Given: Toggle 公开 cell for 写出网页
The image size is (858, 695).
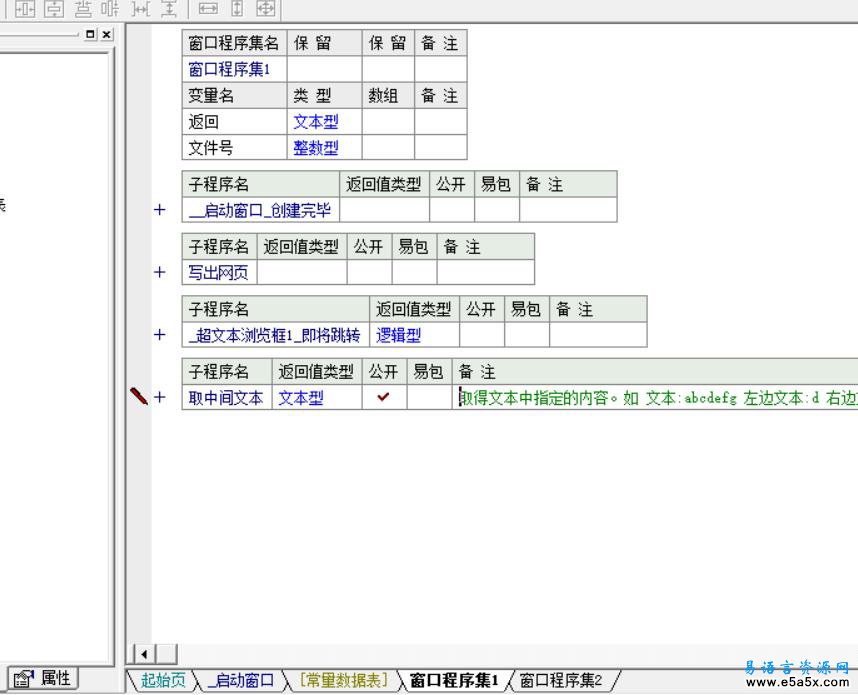Looking at the screenshot, I should tap(369, 272).
